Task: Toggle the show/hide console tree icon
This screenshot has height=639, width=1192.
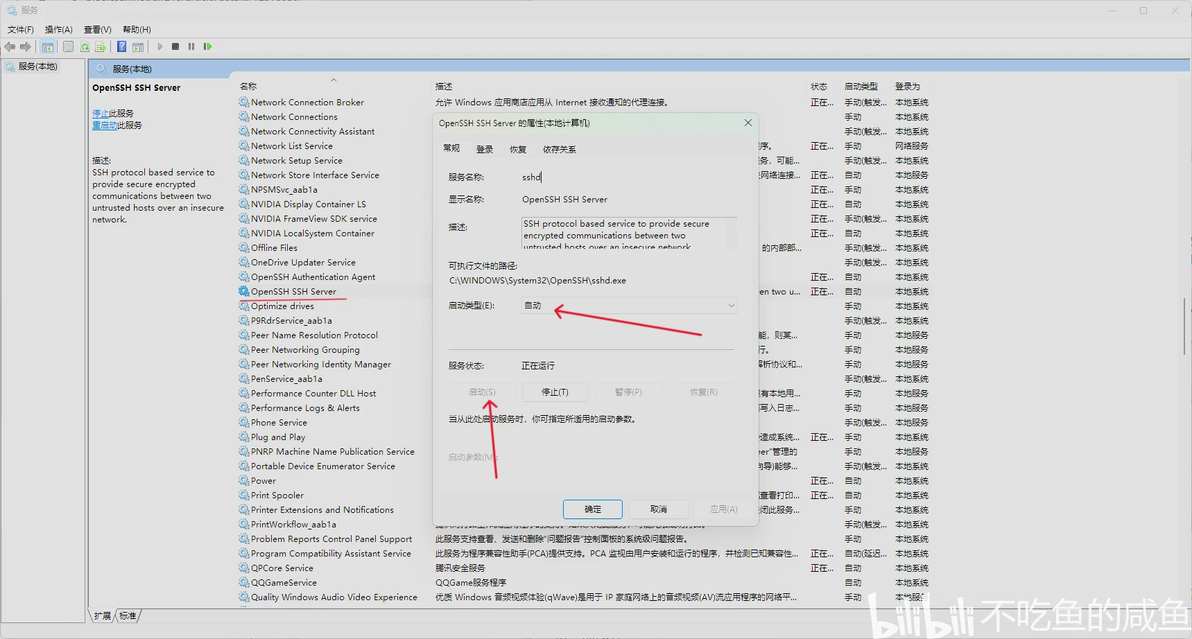Action: point(48,47)
